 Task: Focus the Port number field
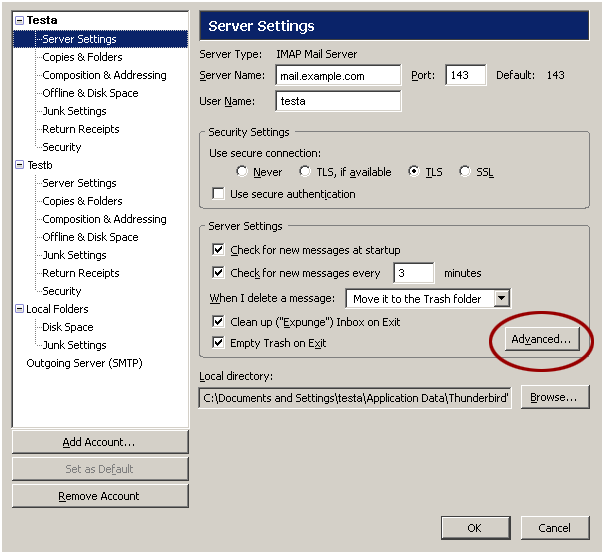(465, 75)
